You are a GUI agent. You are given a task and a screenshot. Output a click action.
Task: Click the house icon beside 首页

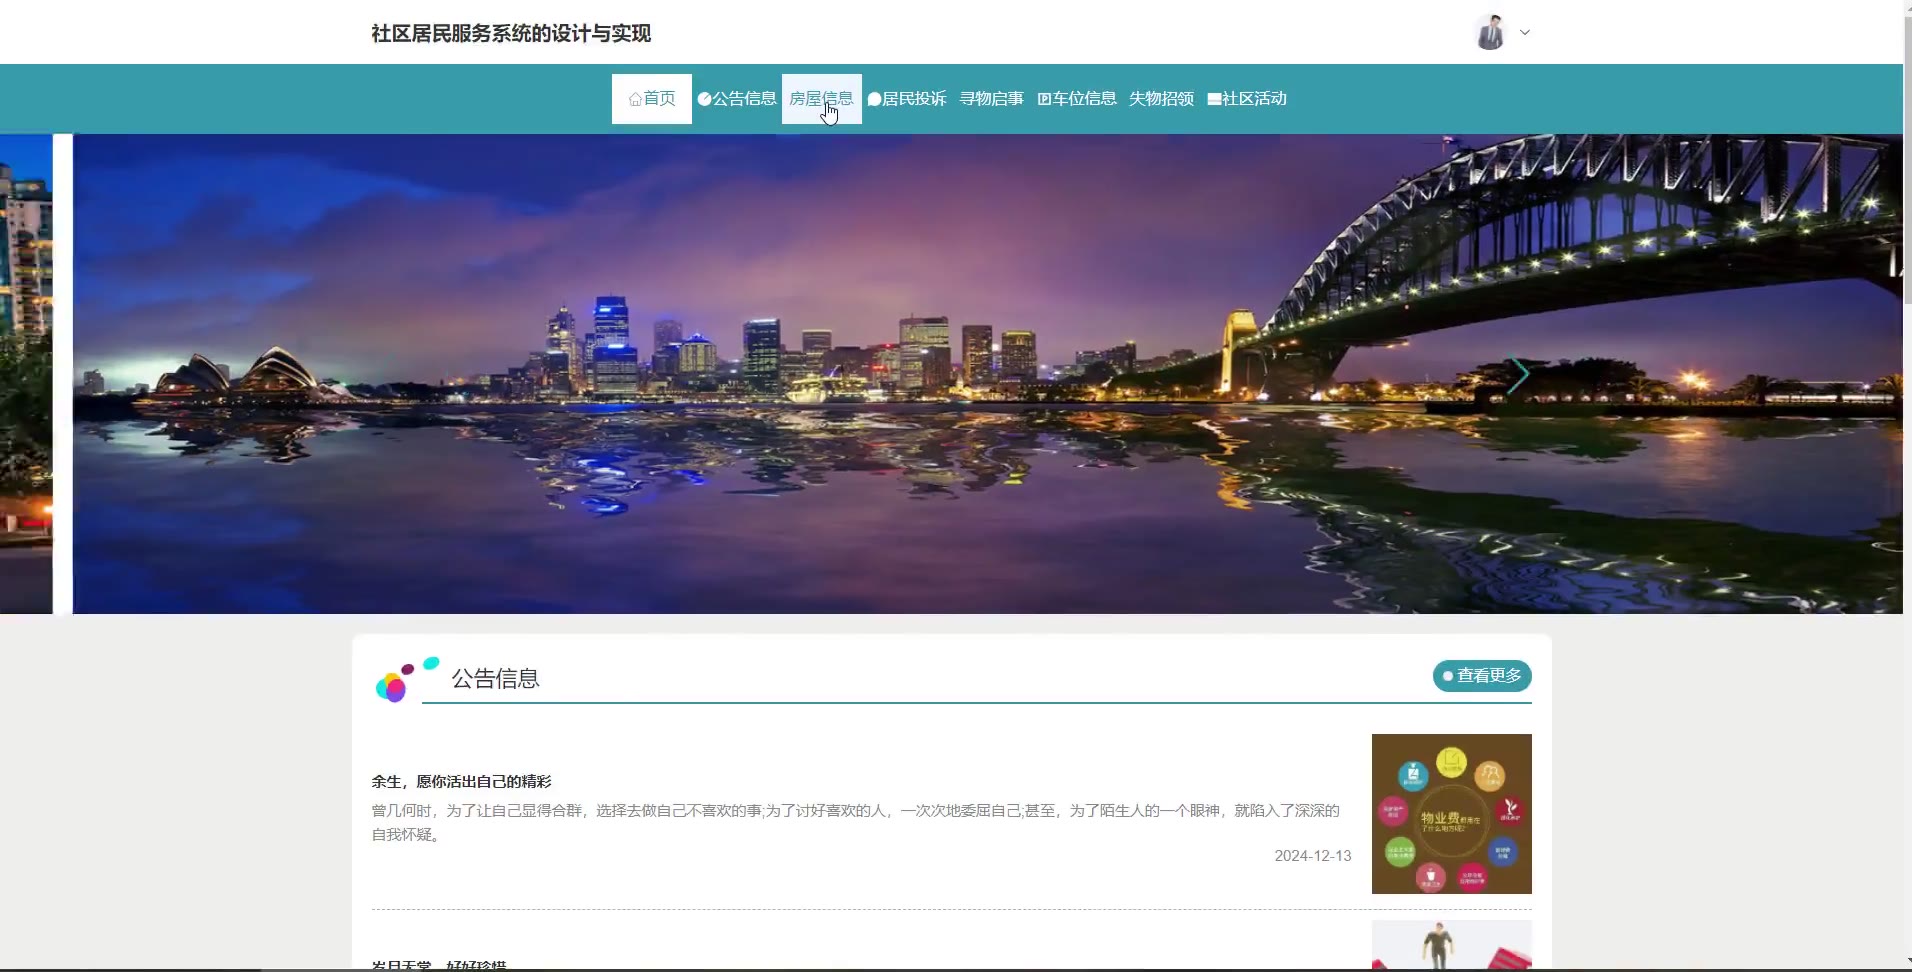coord(635,99)
